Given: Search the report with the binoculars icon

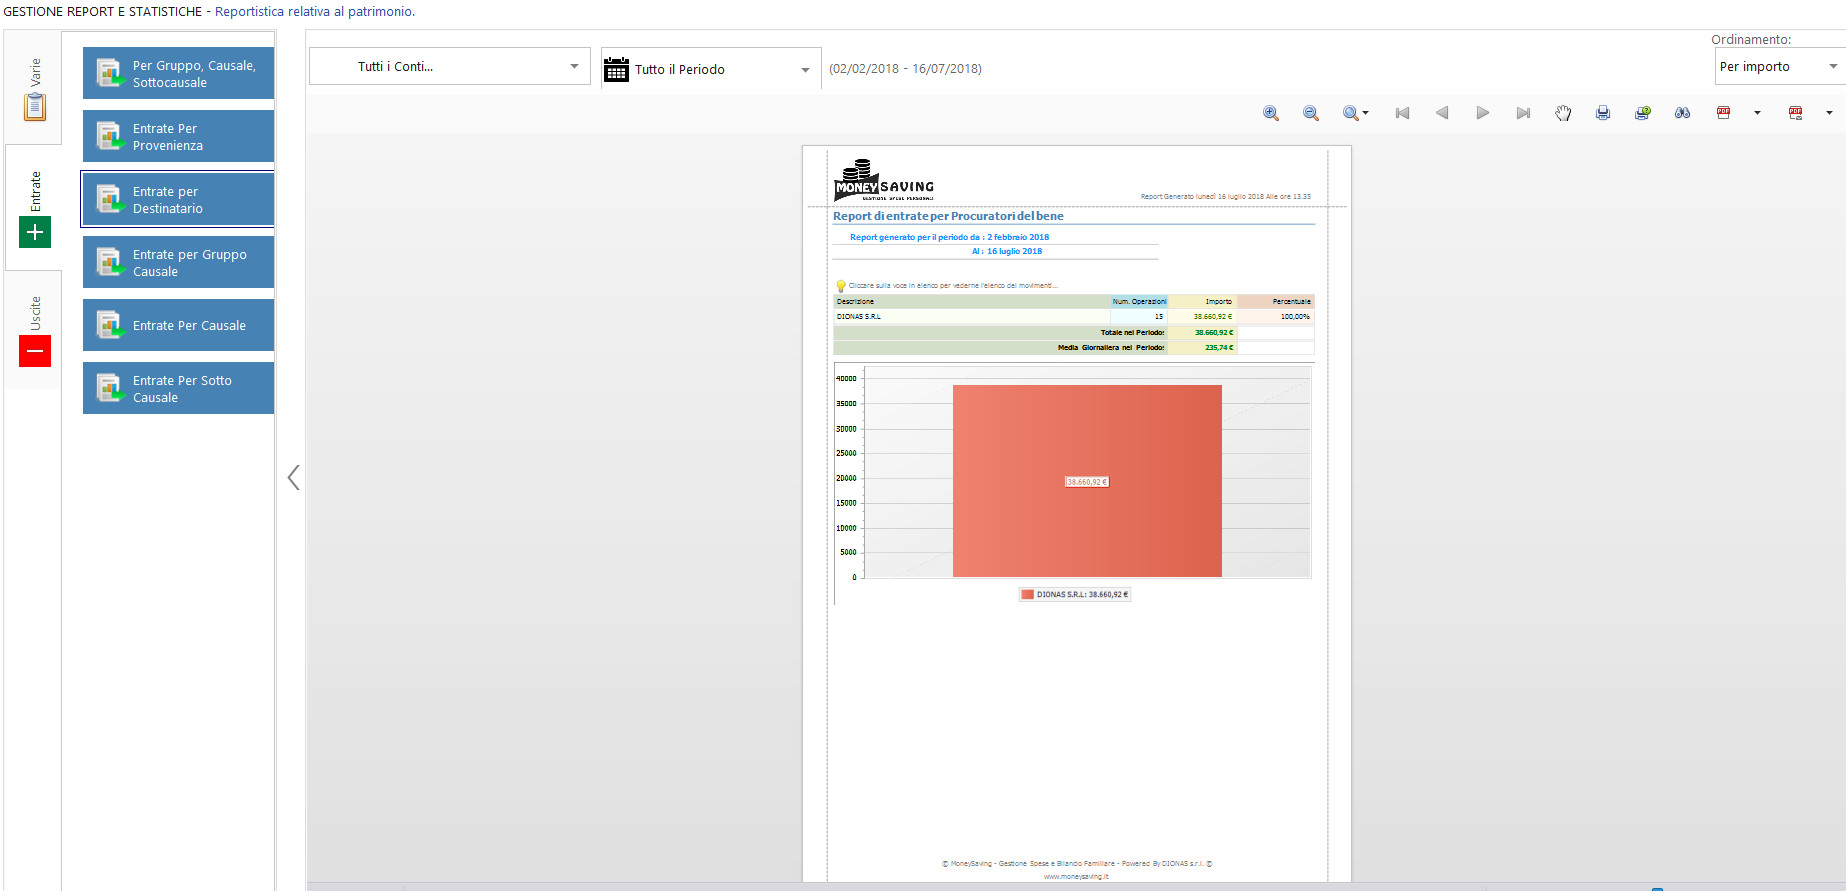Looking at the screenshot, I should (1683, 113).
